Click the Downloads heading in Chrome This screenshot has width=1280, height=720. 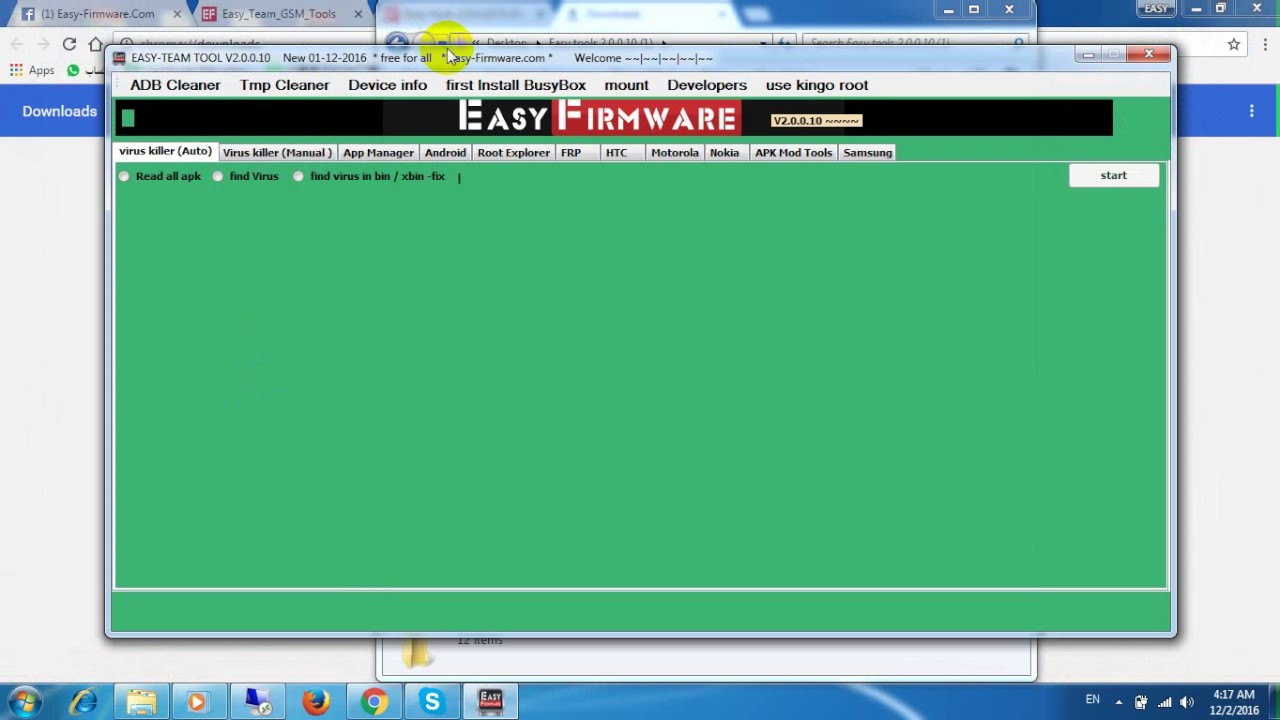[x=60, y=111]
